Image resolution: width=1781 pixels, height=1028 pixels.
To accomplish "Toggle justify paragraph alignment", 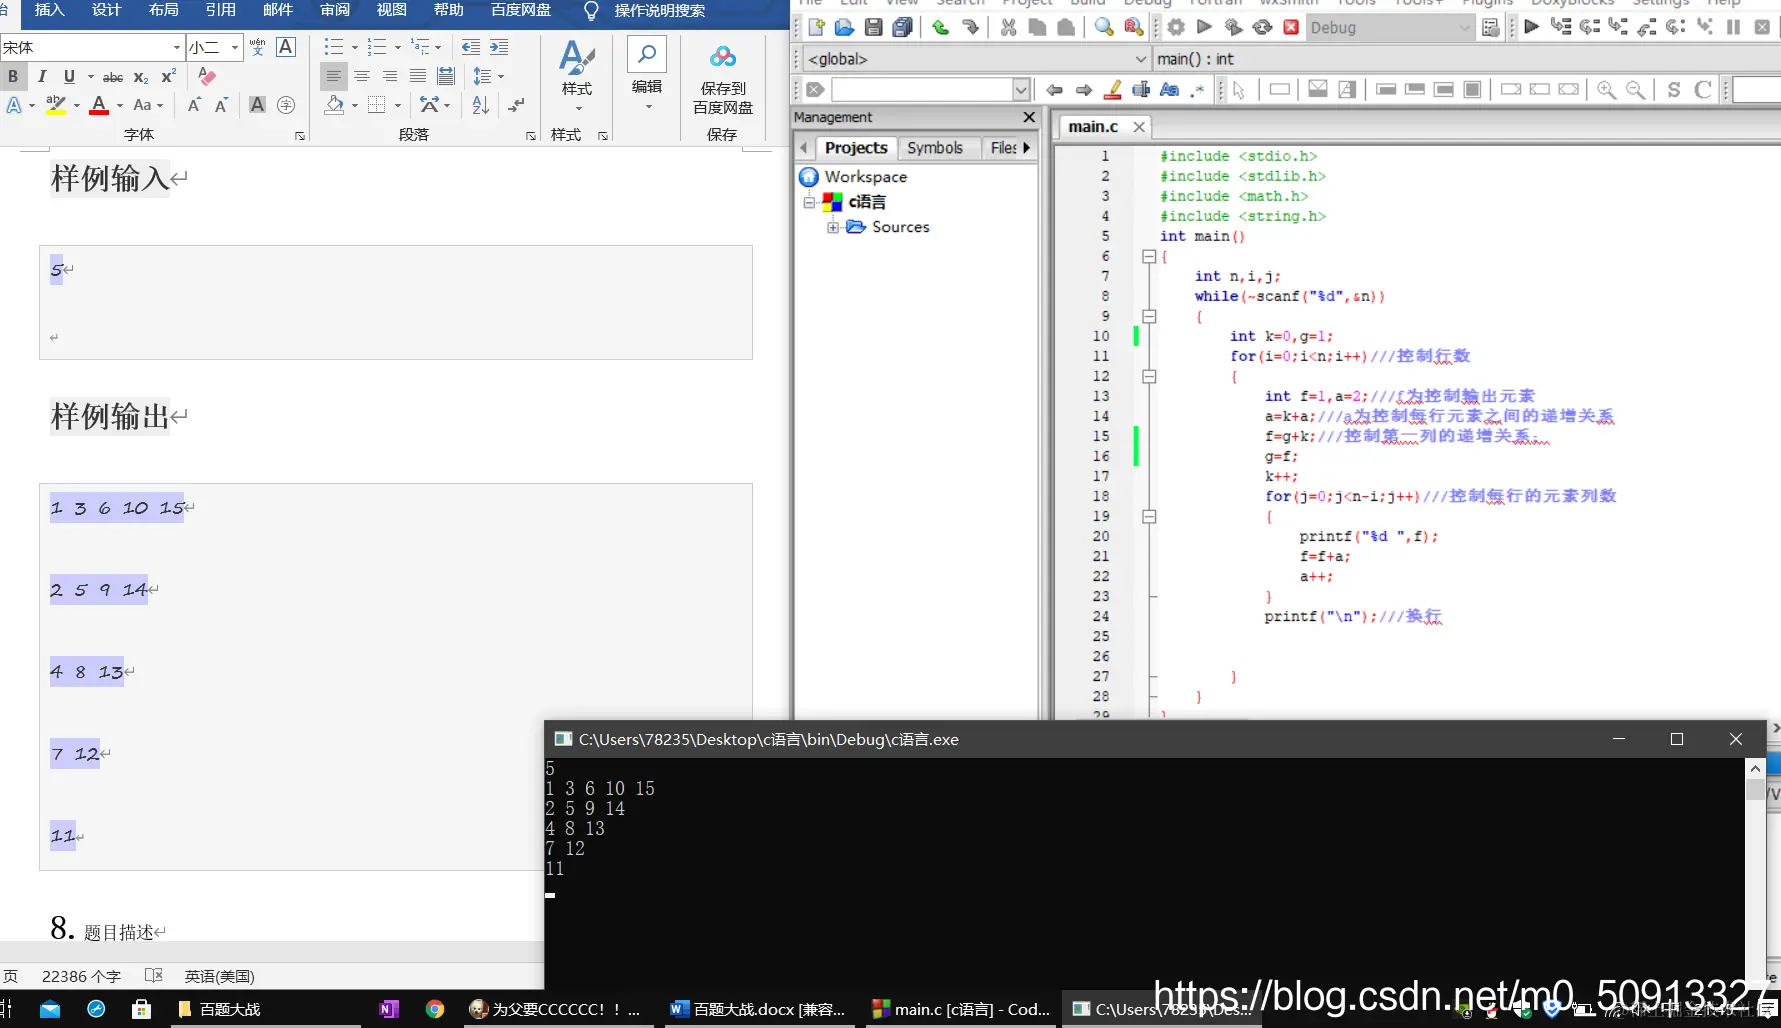I will (x=418, y=76).
